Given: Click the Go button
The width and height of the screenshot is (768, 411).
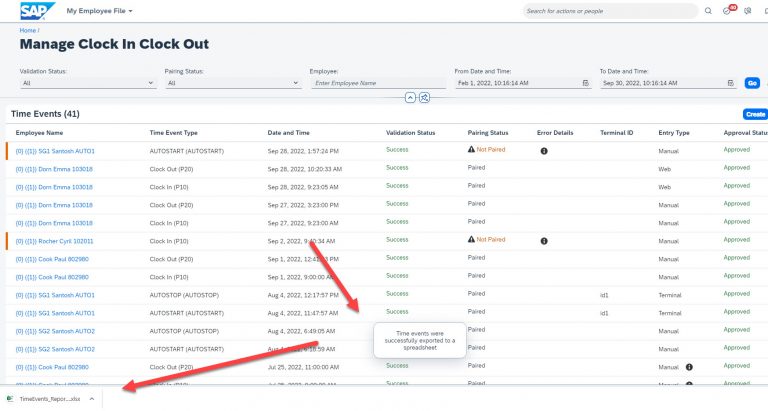Looking at the screenshot, I should (x=752, y=83).
